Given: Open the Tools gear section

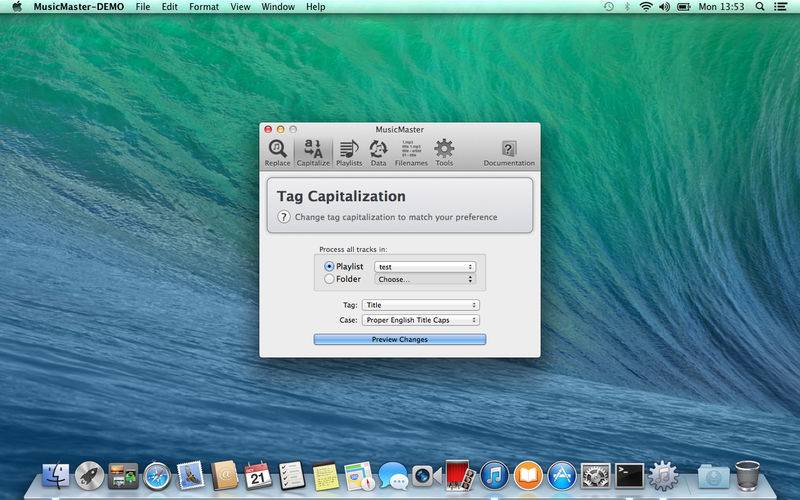Looking at the screenshot, I should pyautogui.click(x=444, y=153).
